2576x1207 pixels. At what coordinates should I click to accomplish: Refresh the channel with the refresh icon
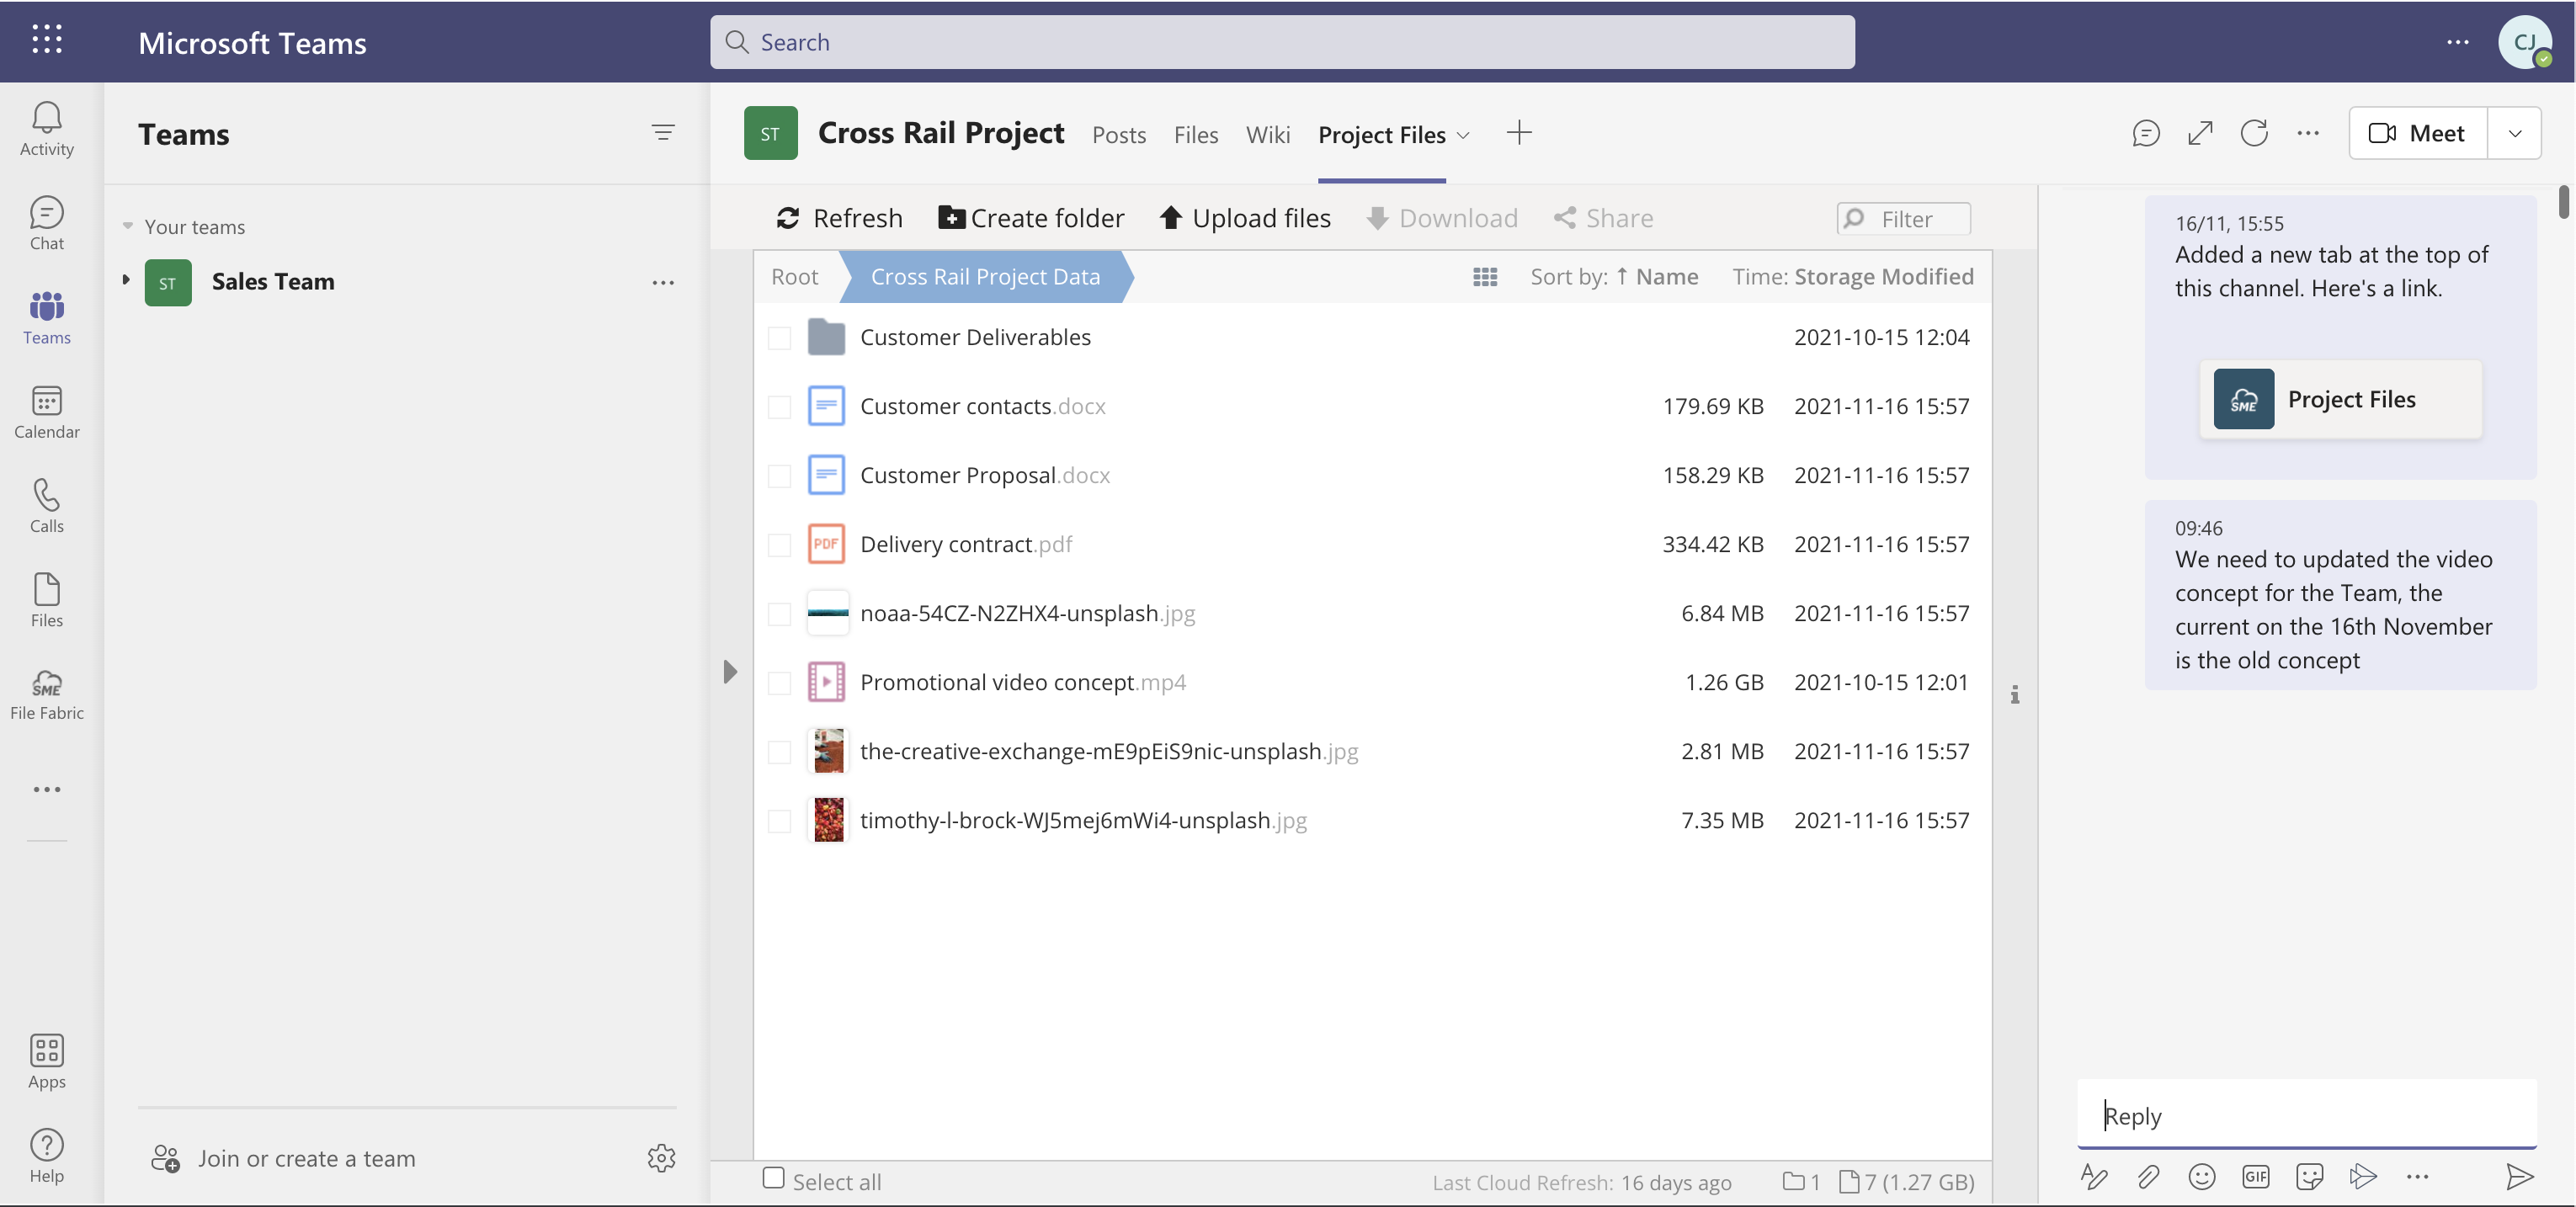(2254, 132)
